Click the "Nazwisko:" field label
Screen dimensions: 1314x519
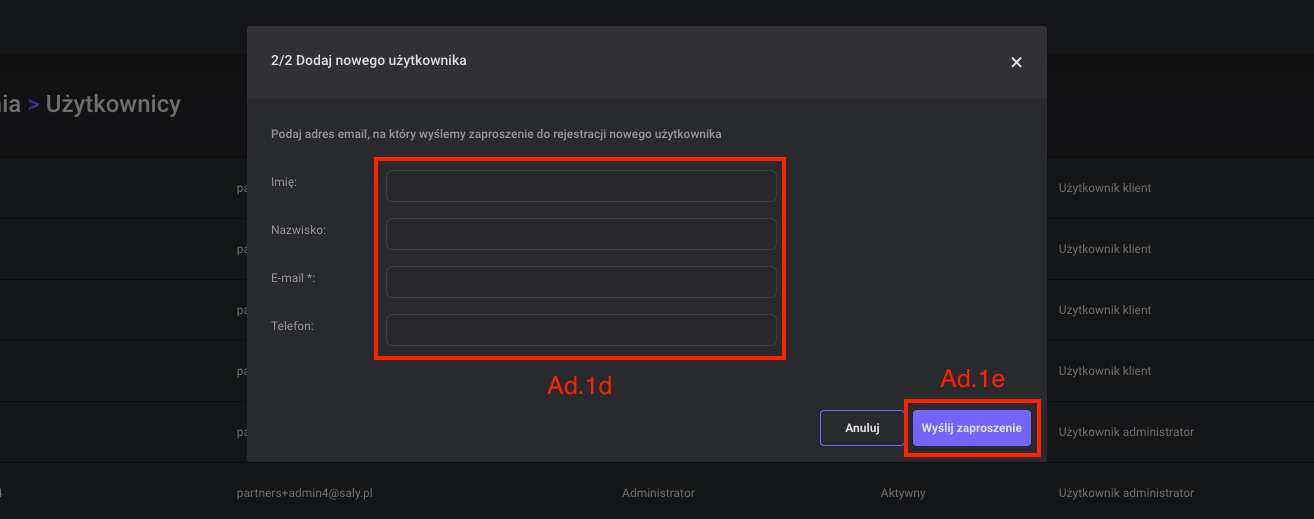click(x=291, y=230)
